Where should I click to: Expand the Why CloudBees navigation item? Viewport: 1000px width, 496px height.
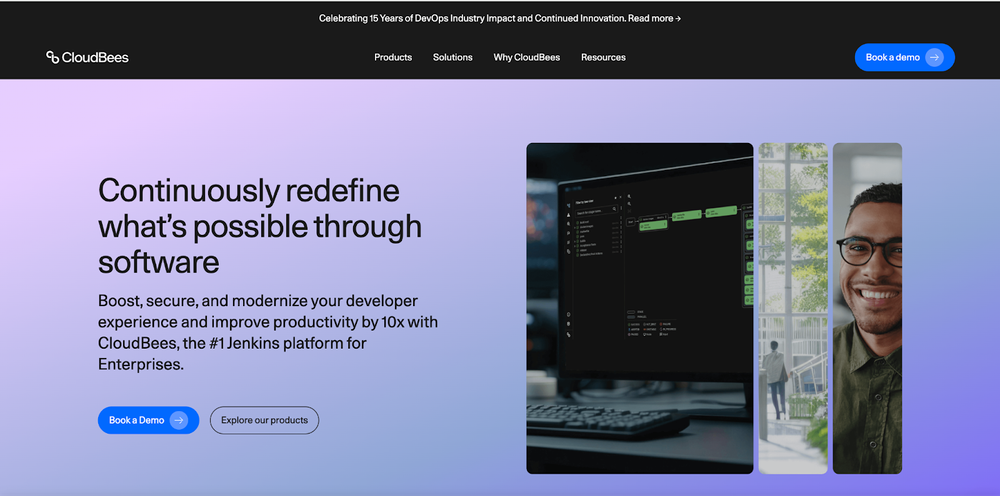[526, 57]
